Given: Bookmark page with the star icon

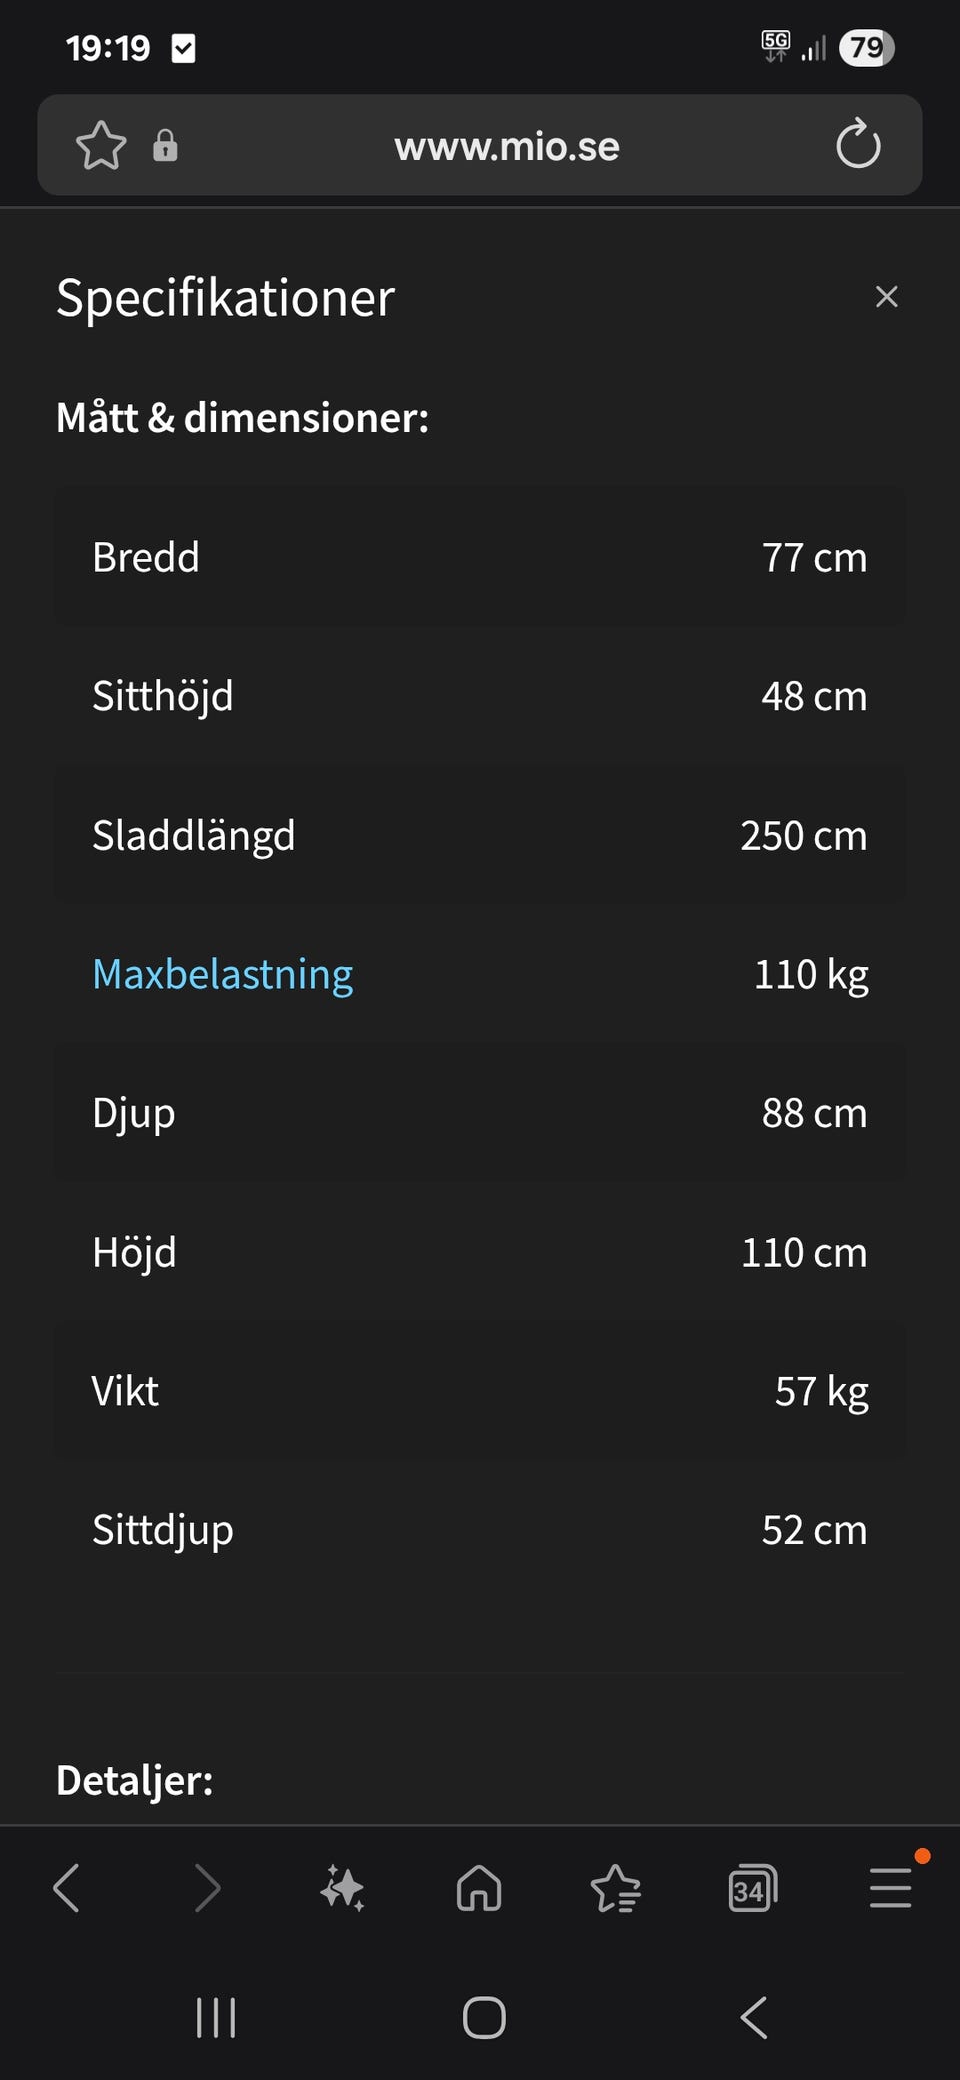Looking at the screenshot, I should [101, 146].
